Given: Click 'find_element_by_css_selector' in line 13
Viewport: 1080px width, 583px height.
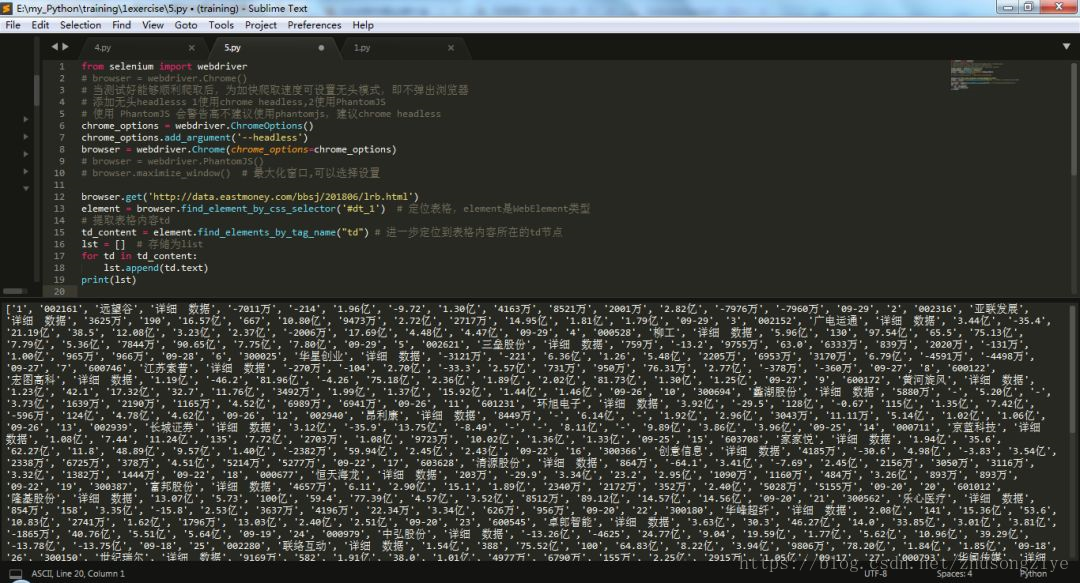Looking at the screenshot, I should pyautogui.click(x=259, y=208).
